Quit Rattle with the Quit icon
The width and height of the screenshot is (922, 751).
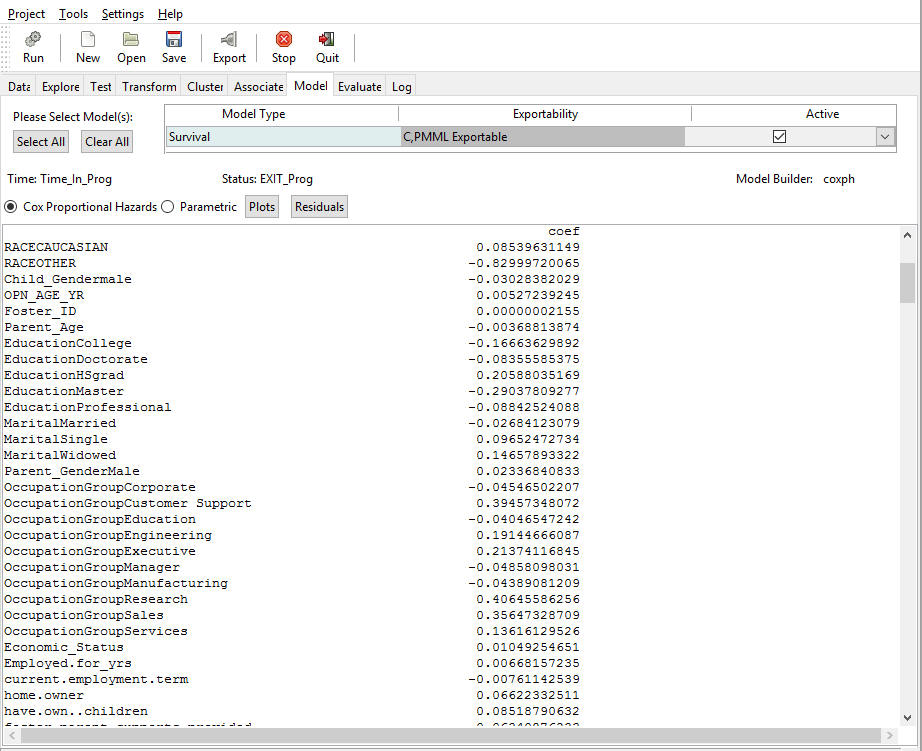click(327, 39)
